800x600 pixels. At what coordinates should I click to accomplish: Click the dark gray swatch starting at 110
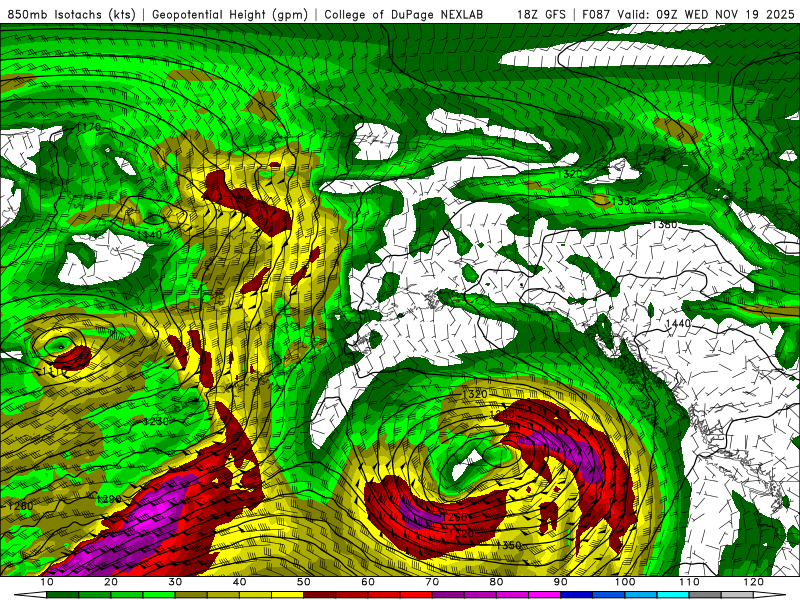705,595
